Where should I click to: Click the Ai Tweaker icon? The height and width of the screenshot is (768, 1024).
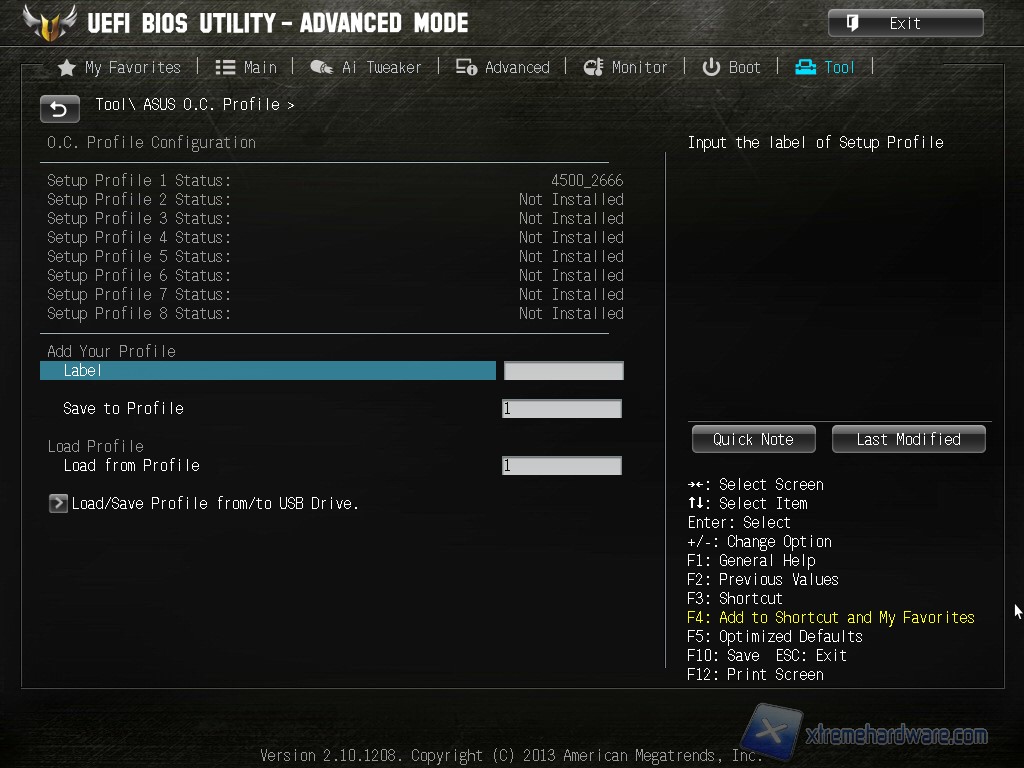click(x=321, y=67)
